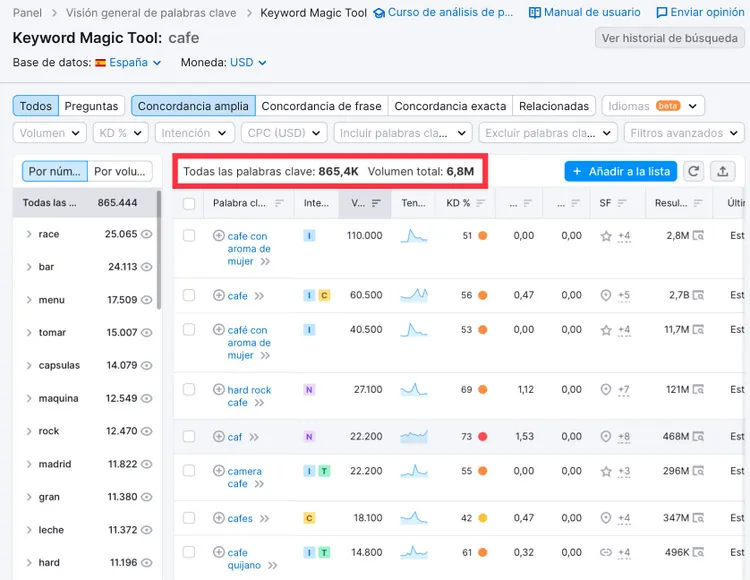
Task: Click plus icon beside 'camera cafe' keyword
Action: [x=219, y=471]
